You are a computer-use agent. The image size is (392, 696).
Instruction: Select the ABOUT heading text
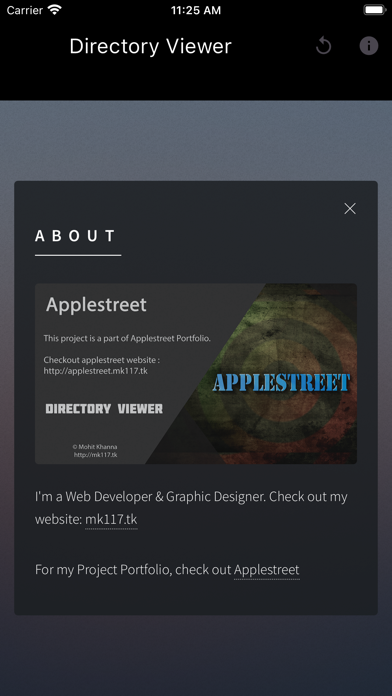75,236
